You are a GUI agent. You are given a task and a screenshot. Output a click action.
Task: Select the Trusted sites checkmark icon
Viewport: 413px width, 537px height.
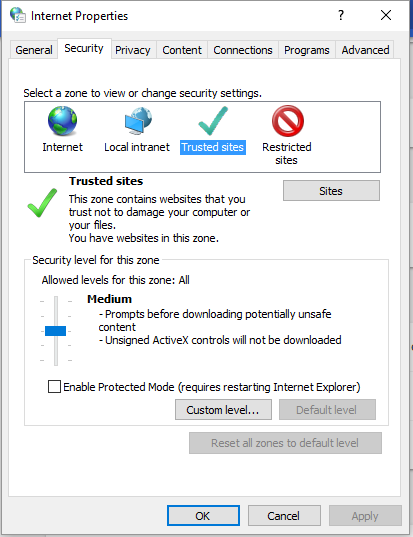point(213,121)
